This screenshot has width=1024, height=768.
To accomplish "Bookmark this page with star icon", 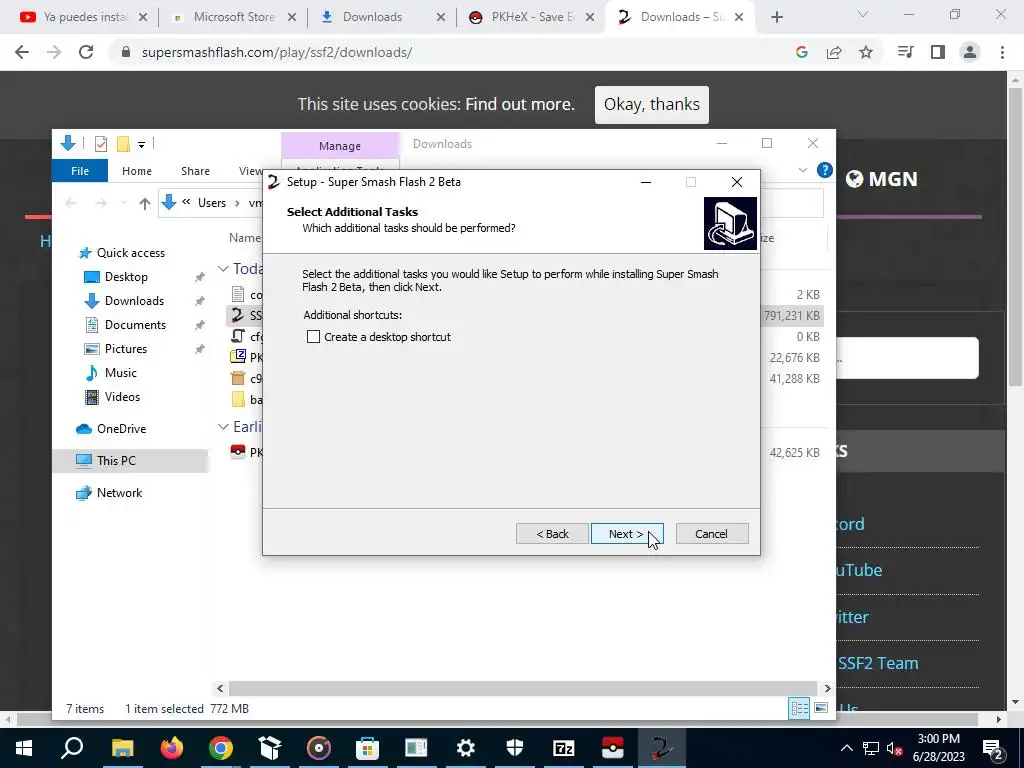I will point(866,52).
